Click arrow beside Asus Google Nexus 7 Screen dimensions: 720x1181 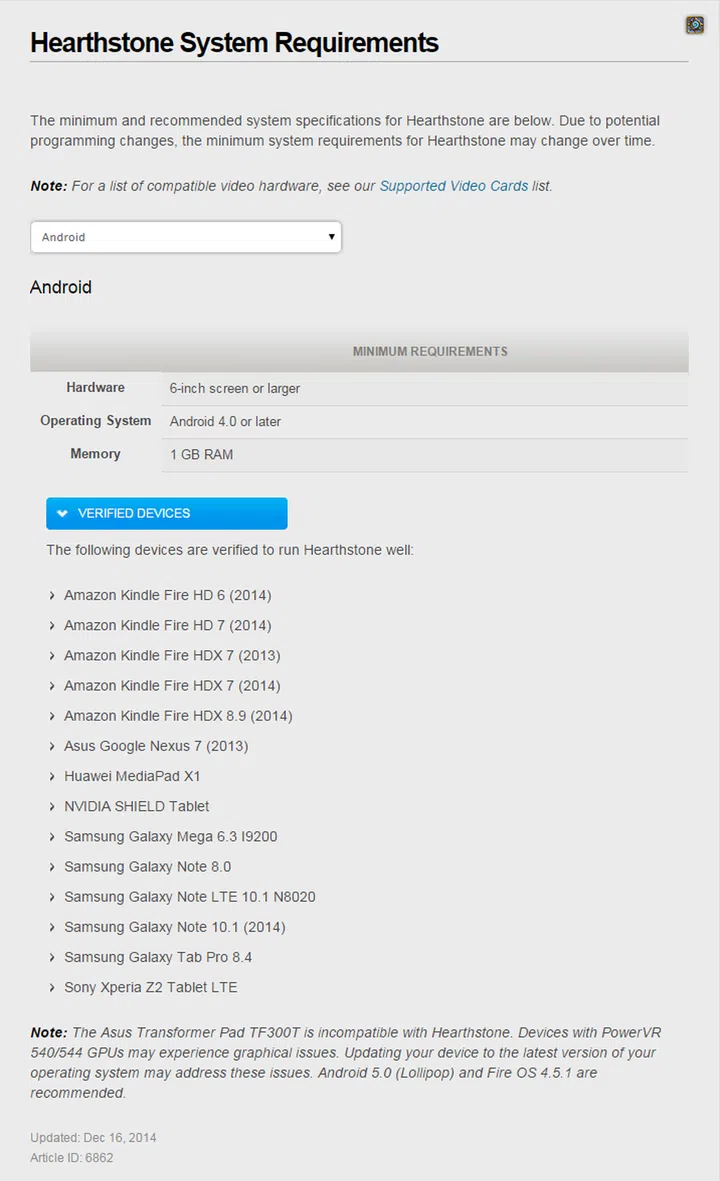coord(52,747)
